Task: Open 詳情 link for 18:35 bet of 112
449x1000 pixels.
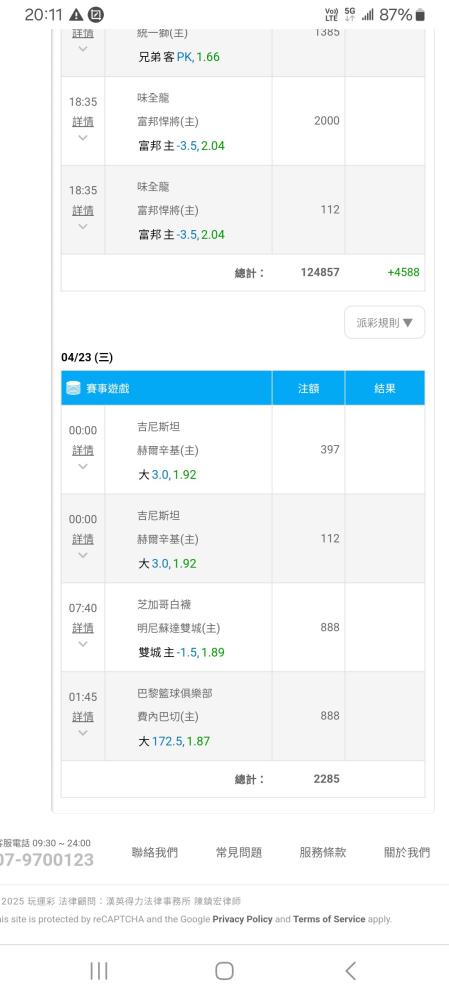Action: 83,210
